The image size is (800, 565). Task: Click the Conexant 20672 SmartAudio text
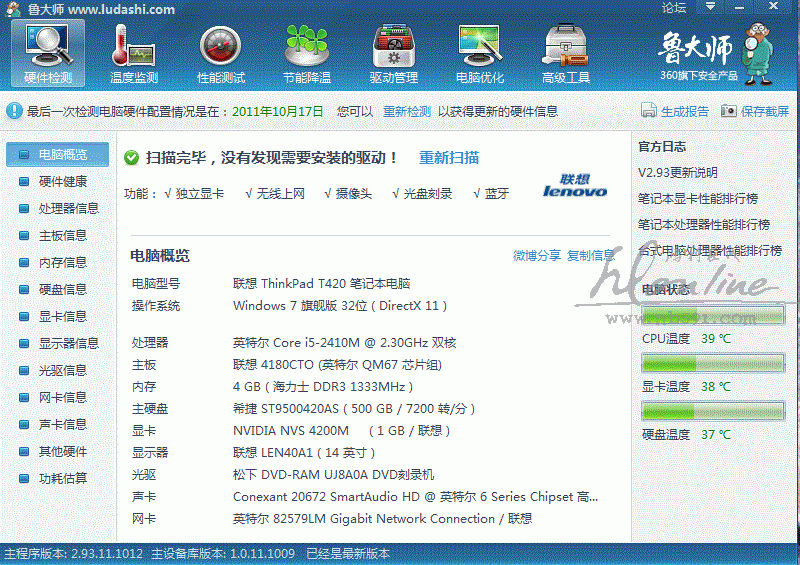coord(415,497)
